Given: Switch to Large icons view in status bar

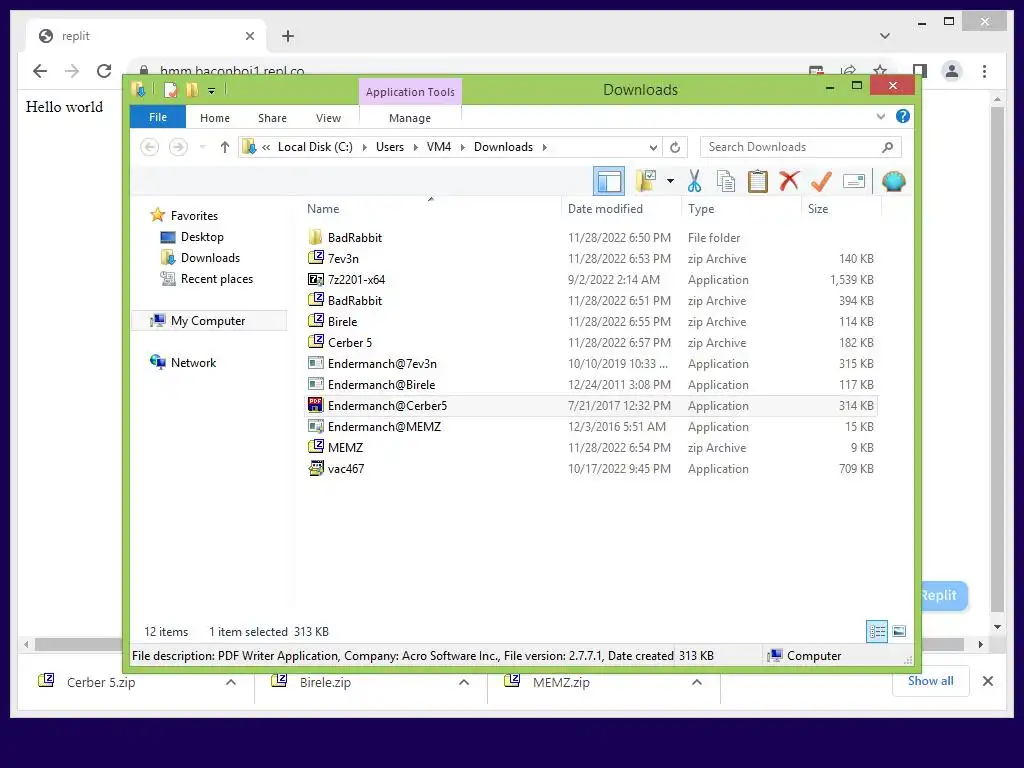Looking at the screenshot, I should [x=899, y=631].
